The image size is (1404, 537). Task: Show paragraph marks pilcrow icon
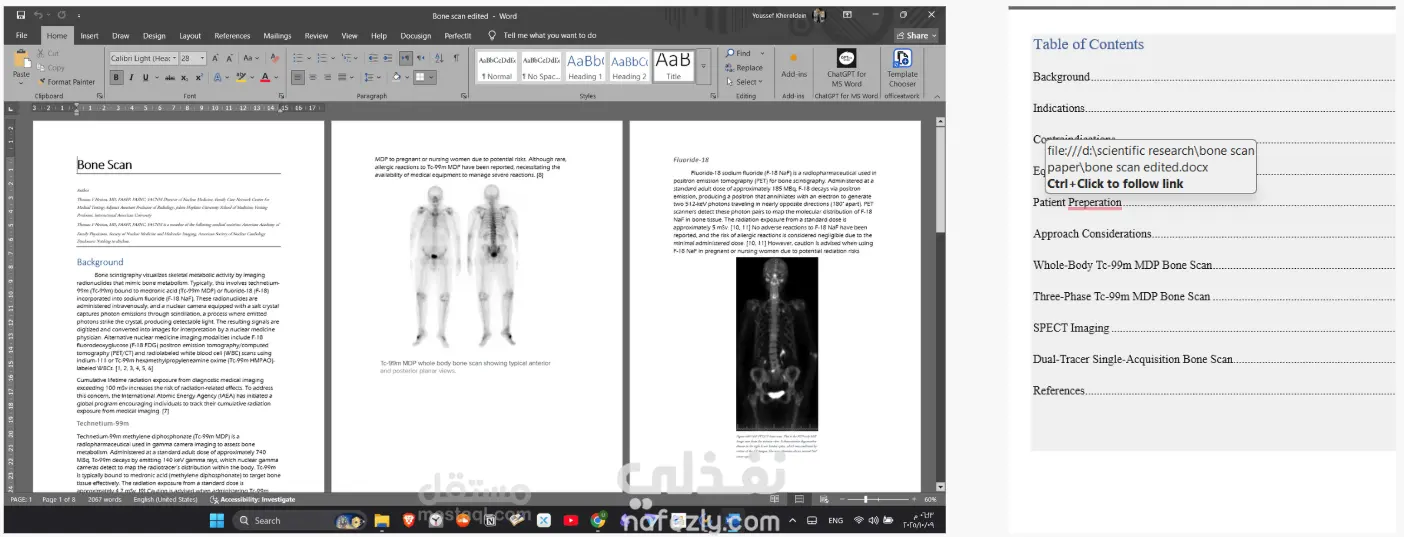(456, 58)
